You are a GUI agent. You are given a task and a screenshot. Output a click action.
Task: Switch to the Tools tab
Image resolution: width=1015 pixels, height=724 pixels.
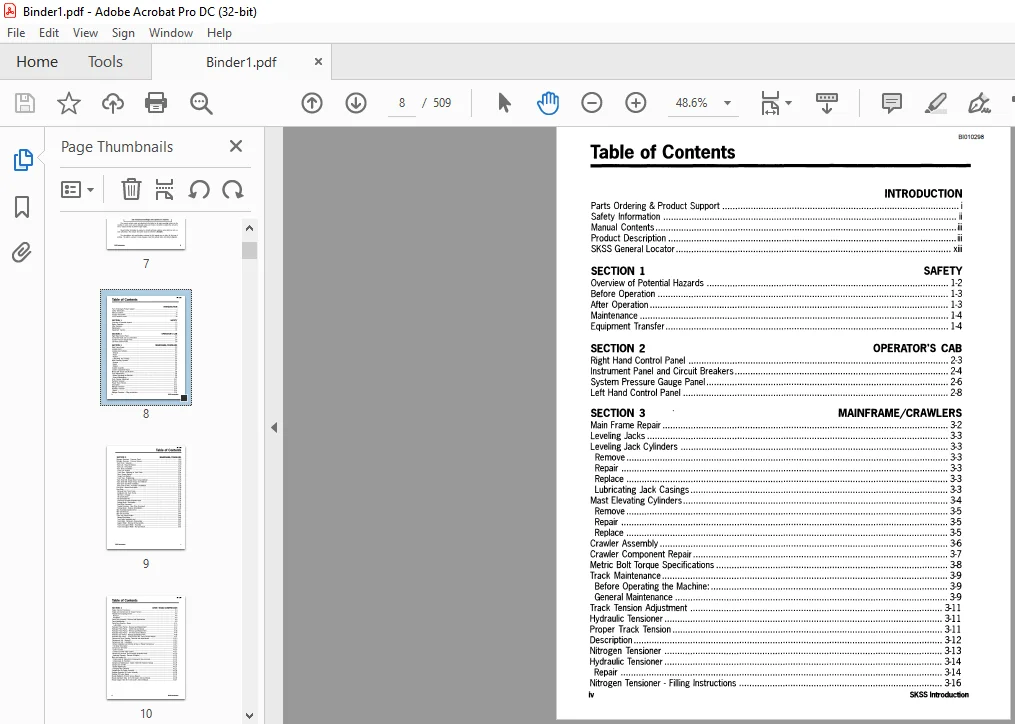point(105,62)
